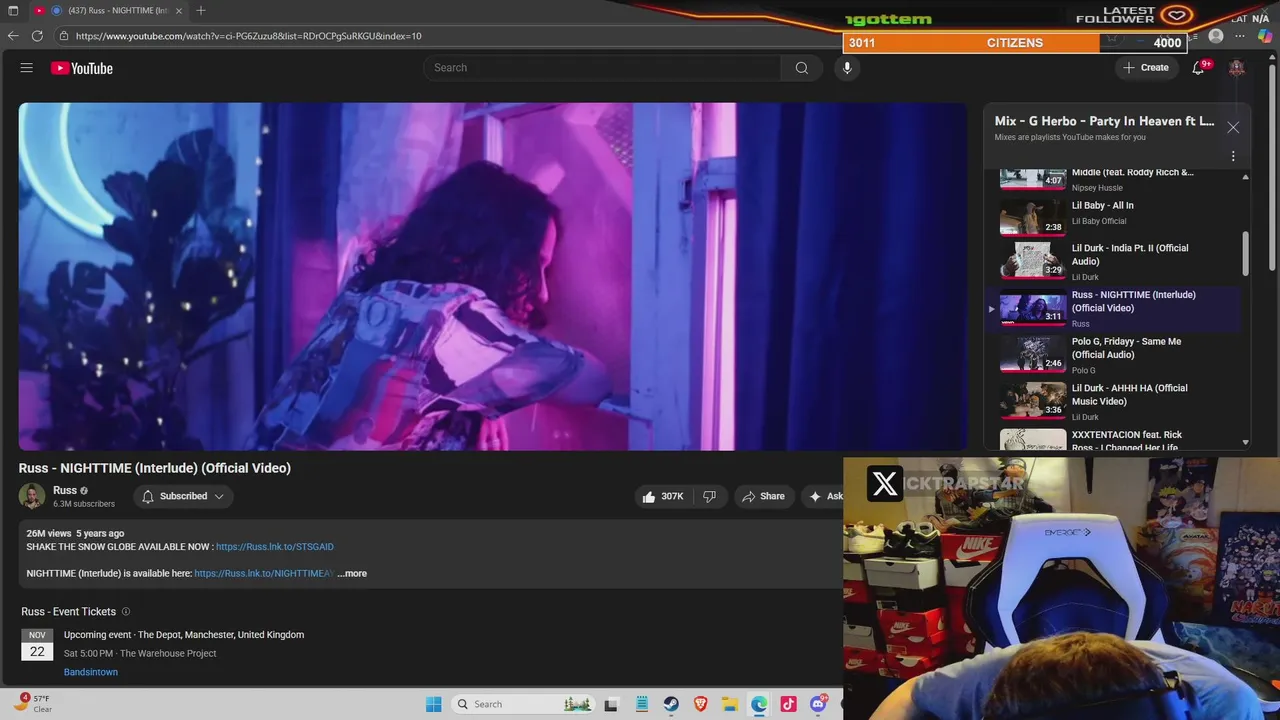Click the Windows taskbar search box
The image size is (1280, 720).
pos(522,704)
